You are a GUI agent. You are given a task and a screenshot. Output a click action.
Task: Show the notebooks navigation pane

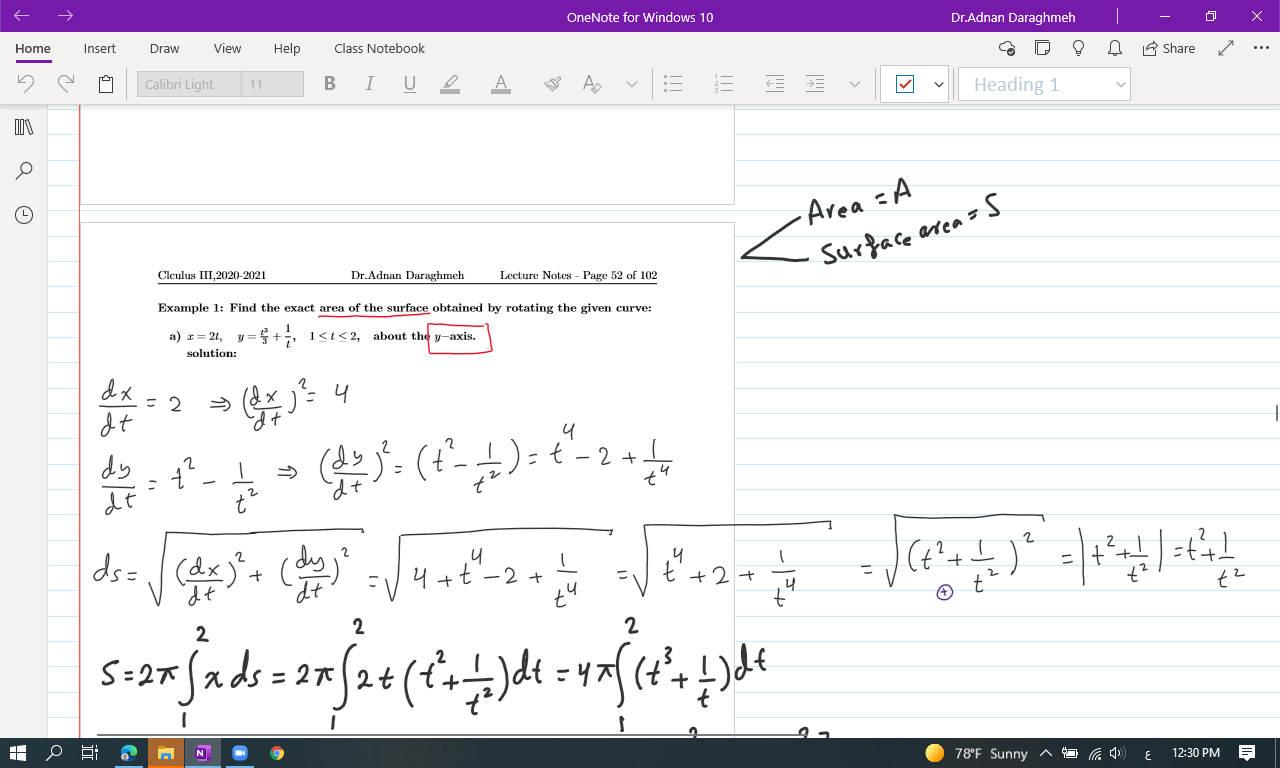tap(25, 127)
